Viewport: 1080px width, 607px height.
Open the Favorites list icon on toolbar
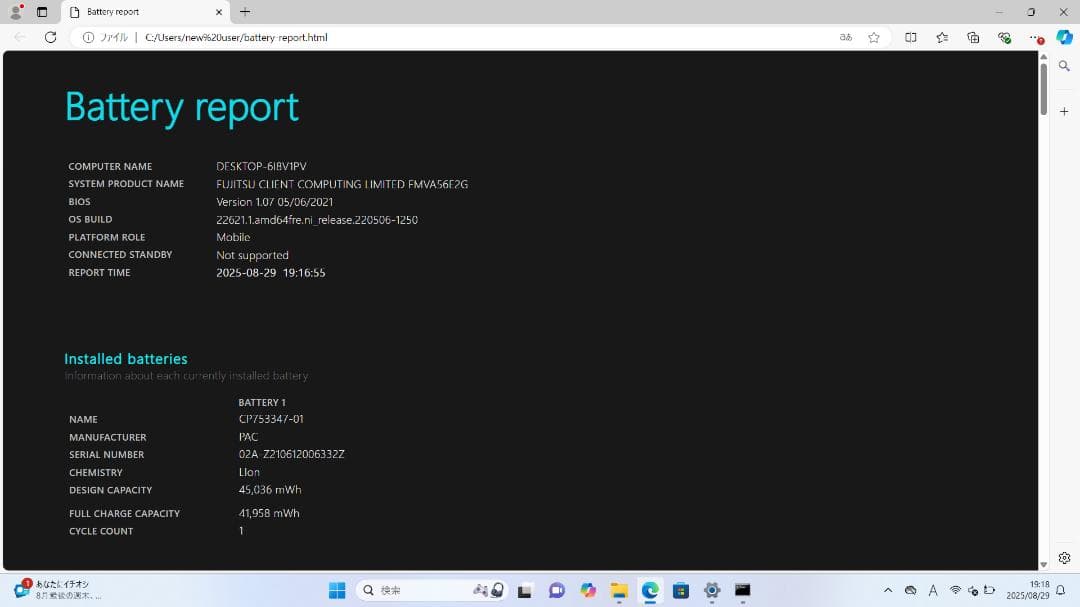(941, 37)
